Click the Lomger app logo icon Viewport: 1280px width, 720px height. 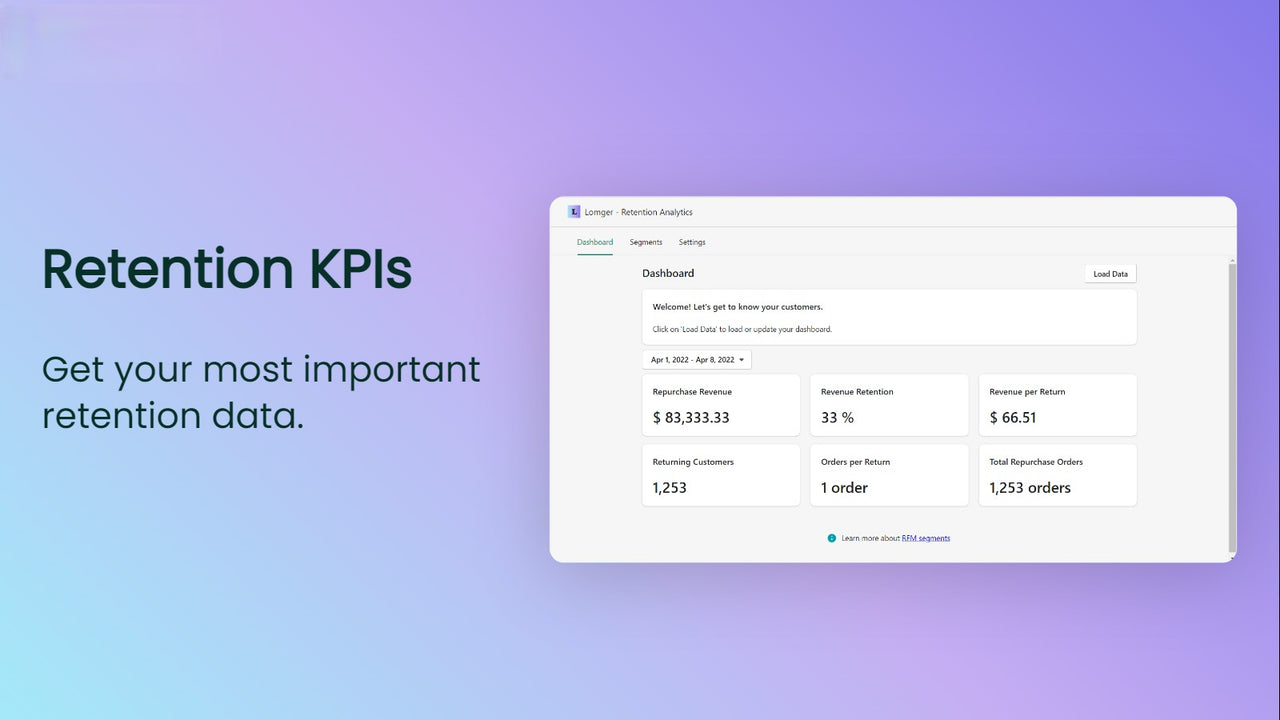pos(574,211)
